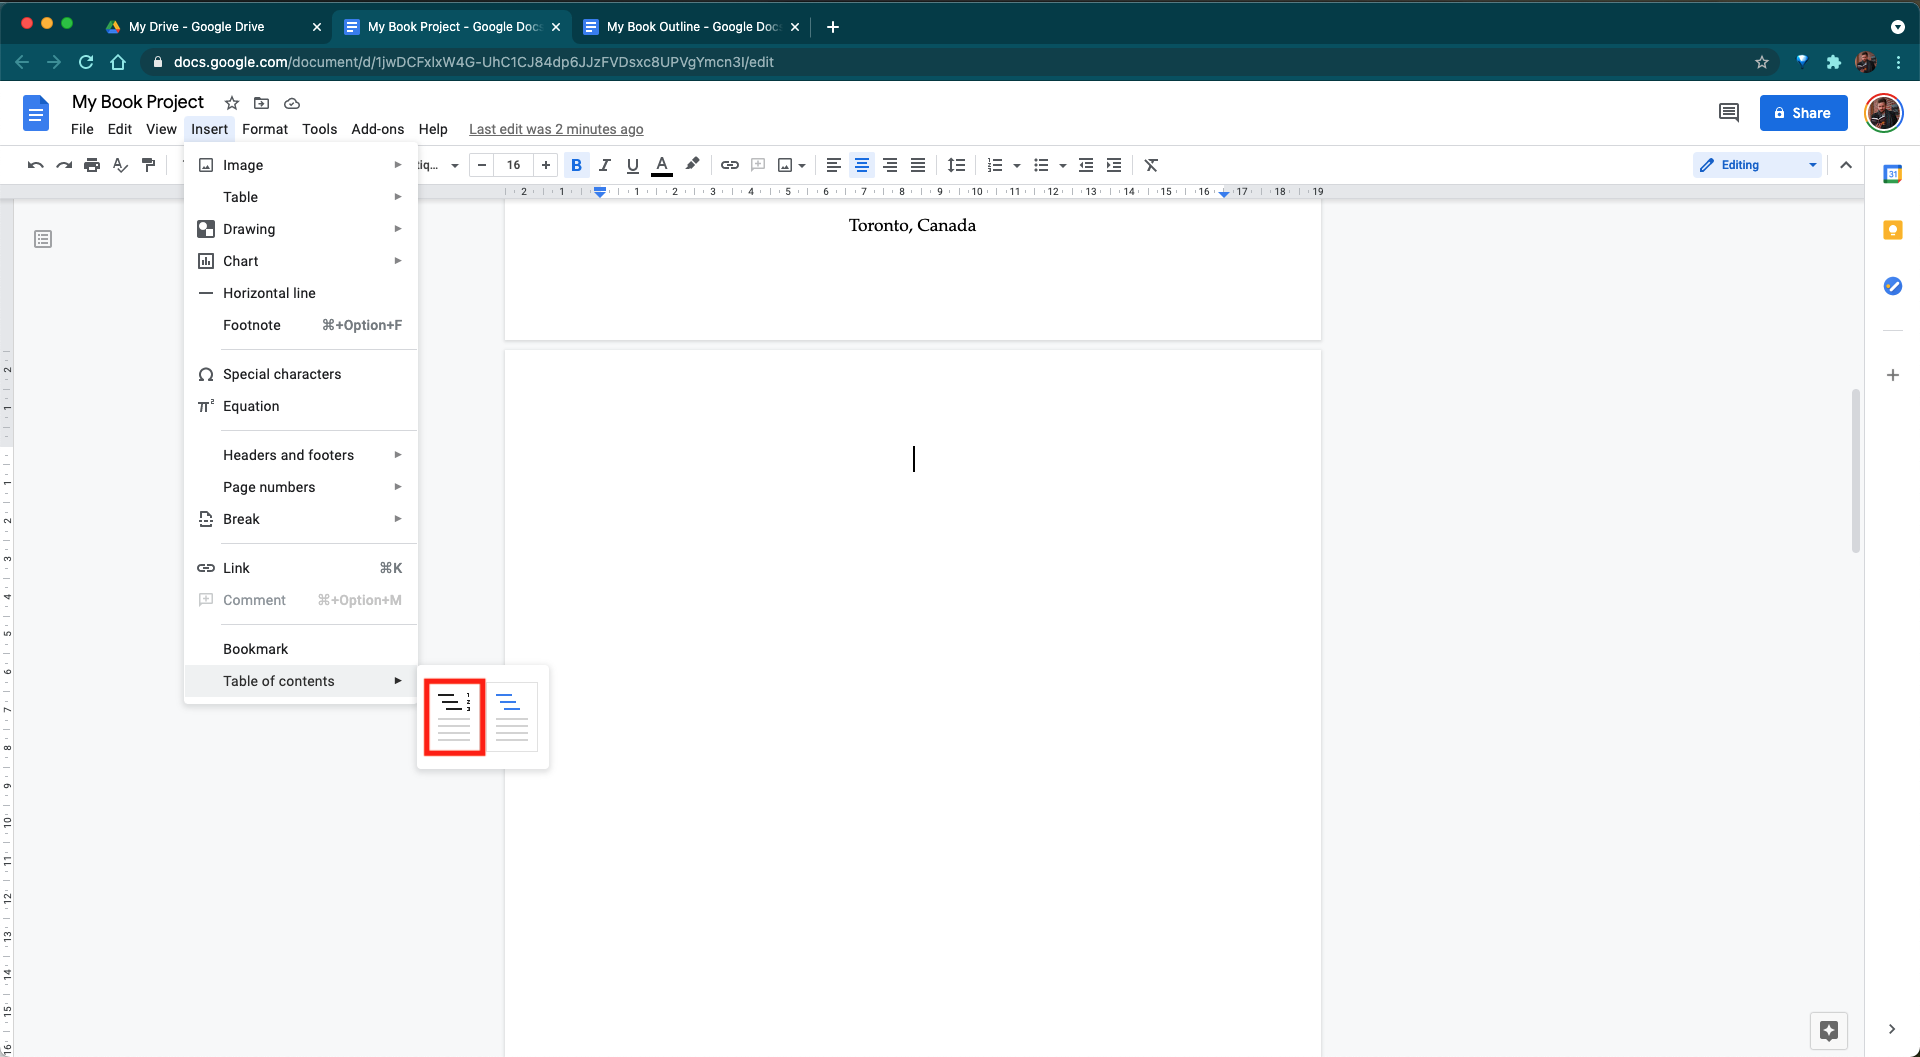
Task: Click the print icon in toolbar
Action: pos(92,165)
